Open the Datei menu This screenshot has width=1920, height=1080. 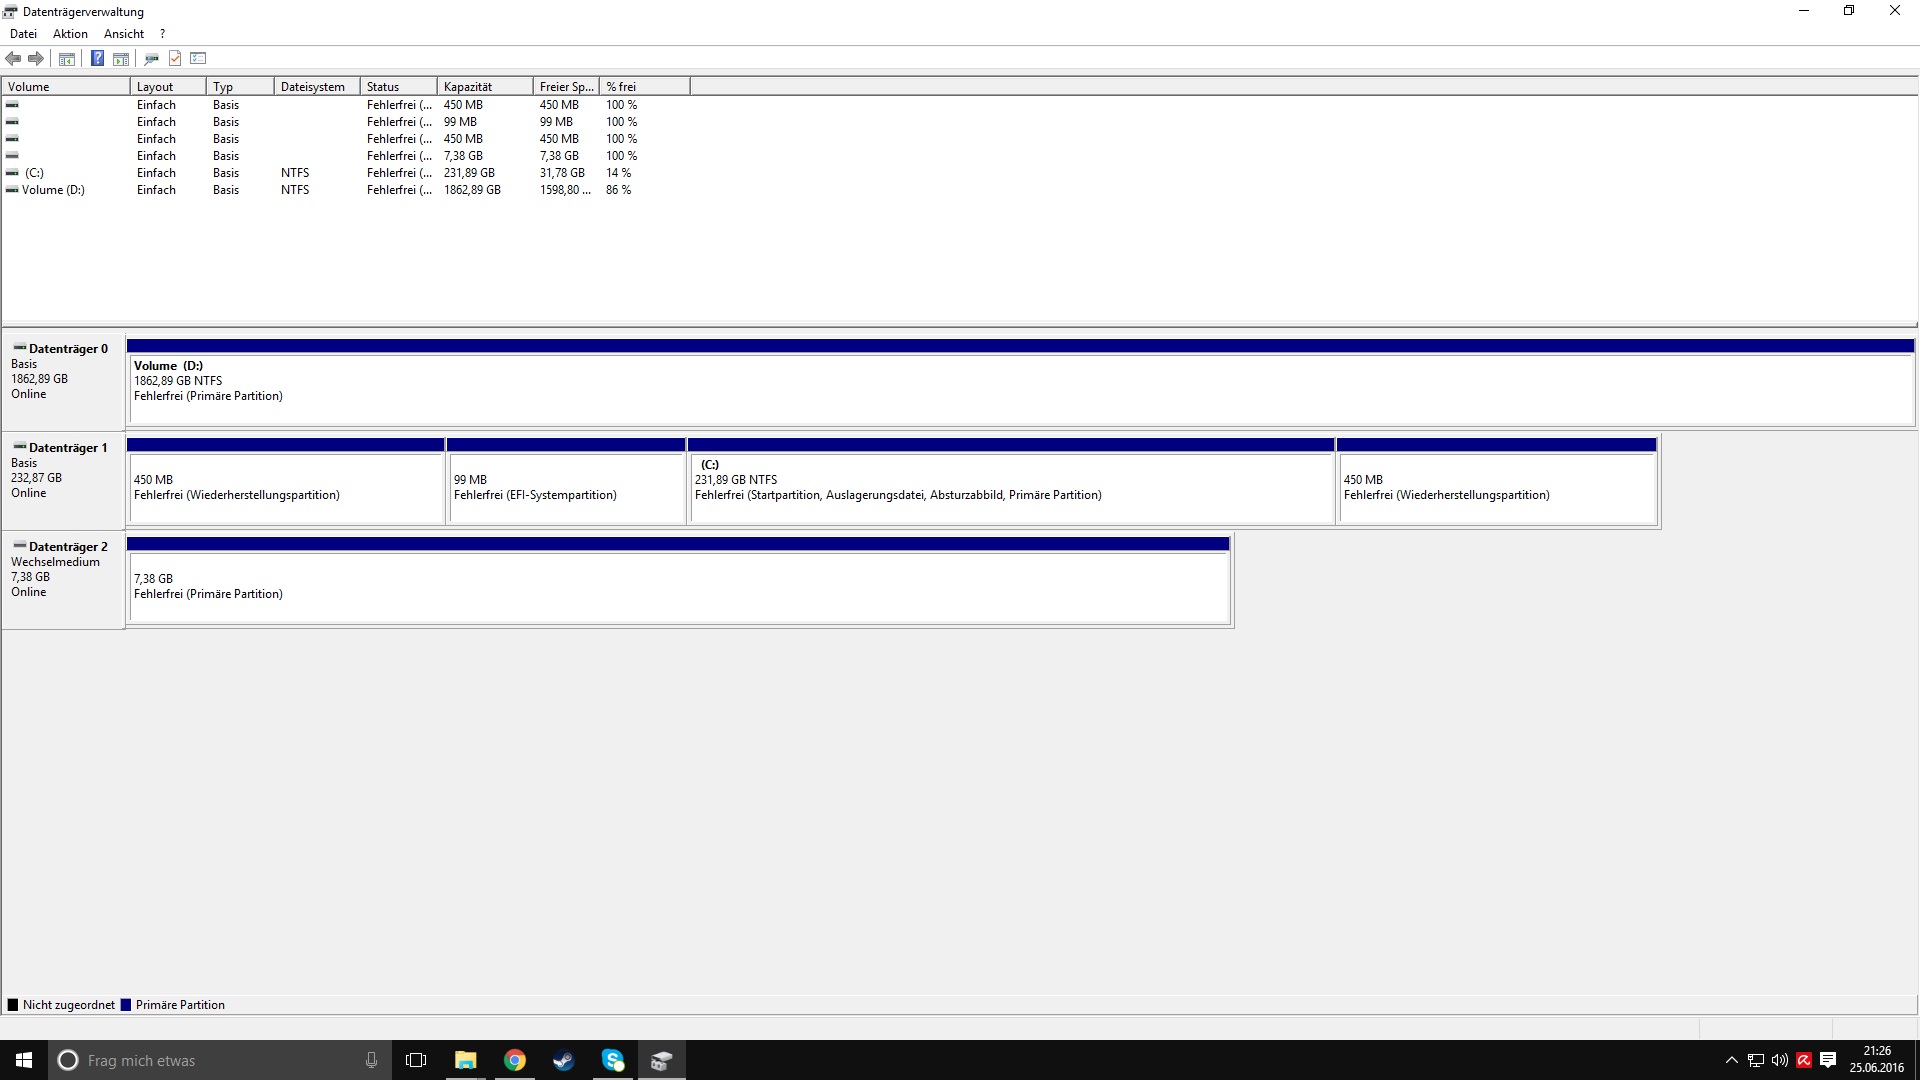click(23, 34)
